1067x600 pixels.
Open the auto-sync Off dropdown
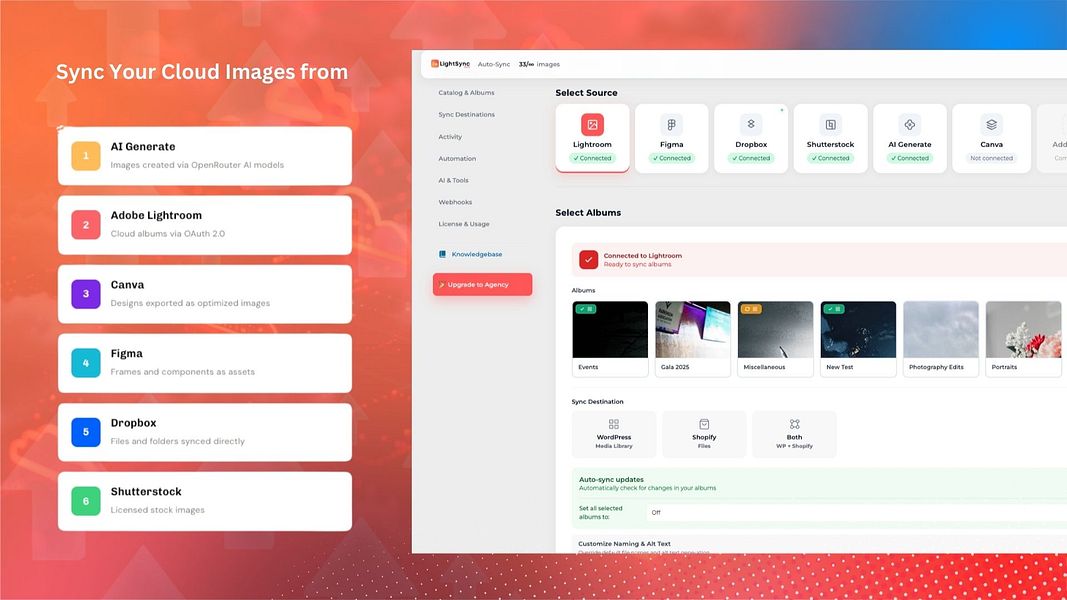pyautogui.click(x=856, y=512)
